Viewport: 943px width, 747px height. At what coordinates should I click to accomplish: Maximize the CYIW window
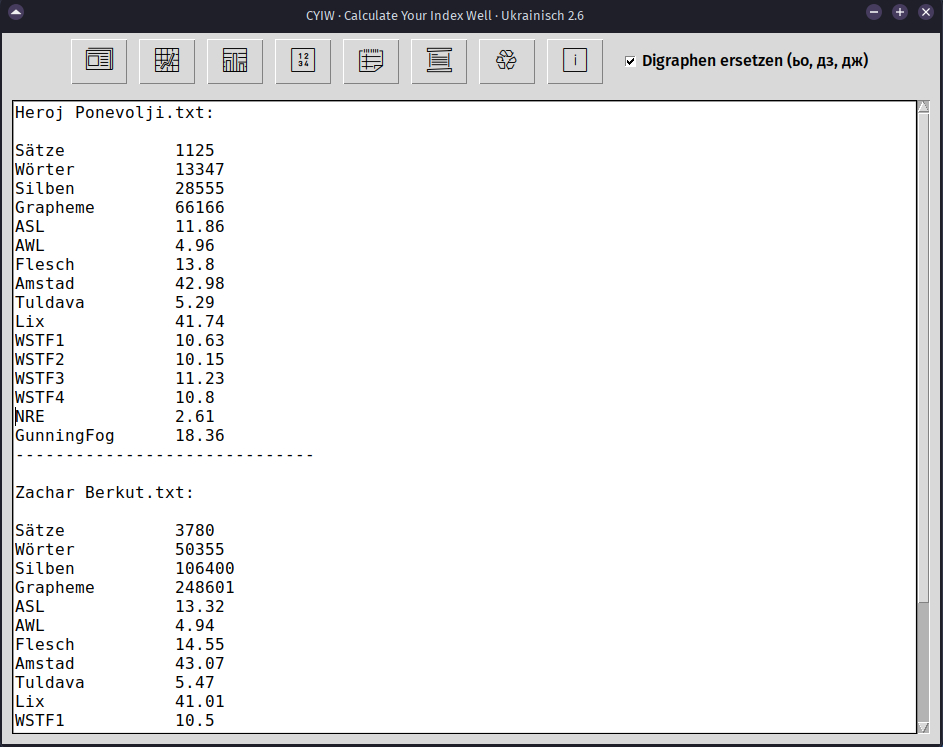(900, 13)
